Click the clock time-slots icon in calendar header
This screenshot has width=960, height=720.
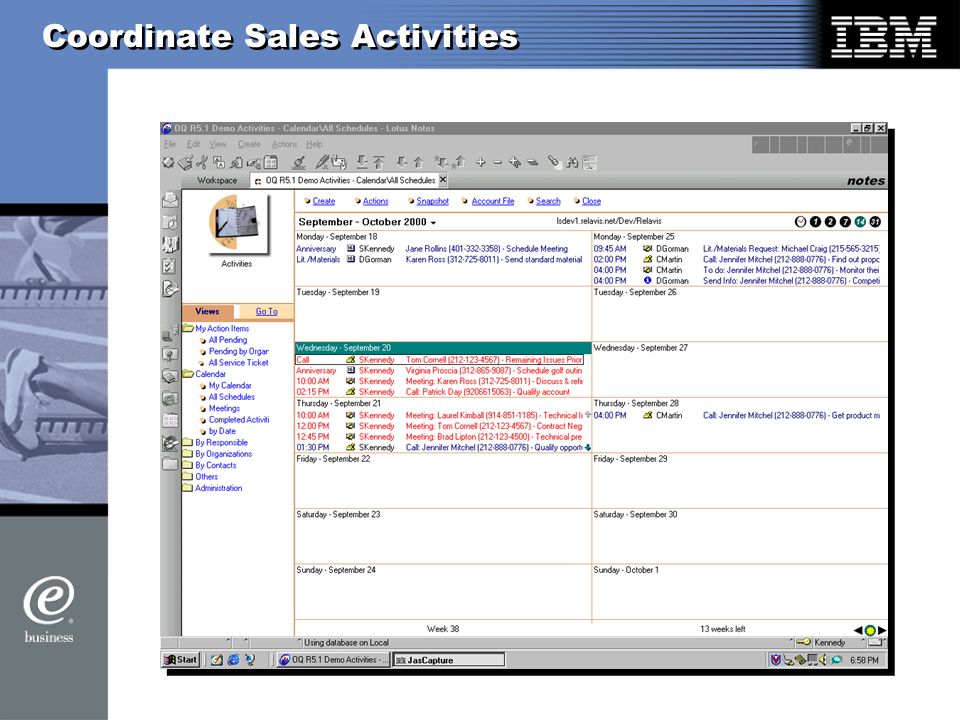[800, 222]
